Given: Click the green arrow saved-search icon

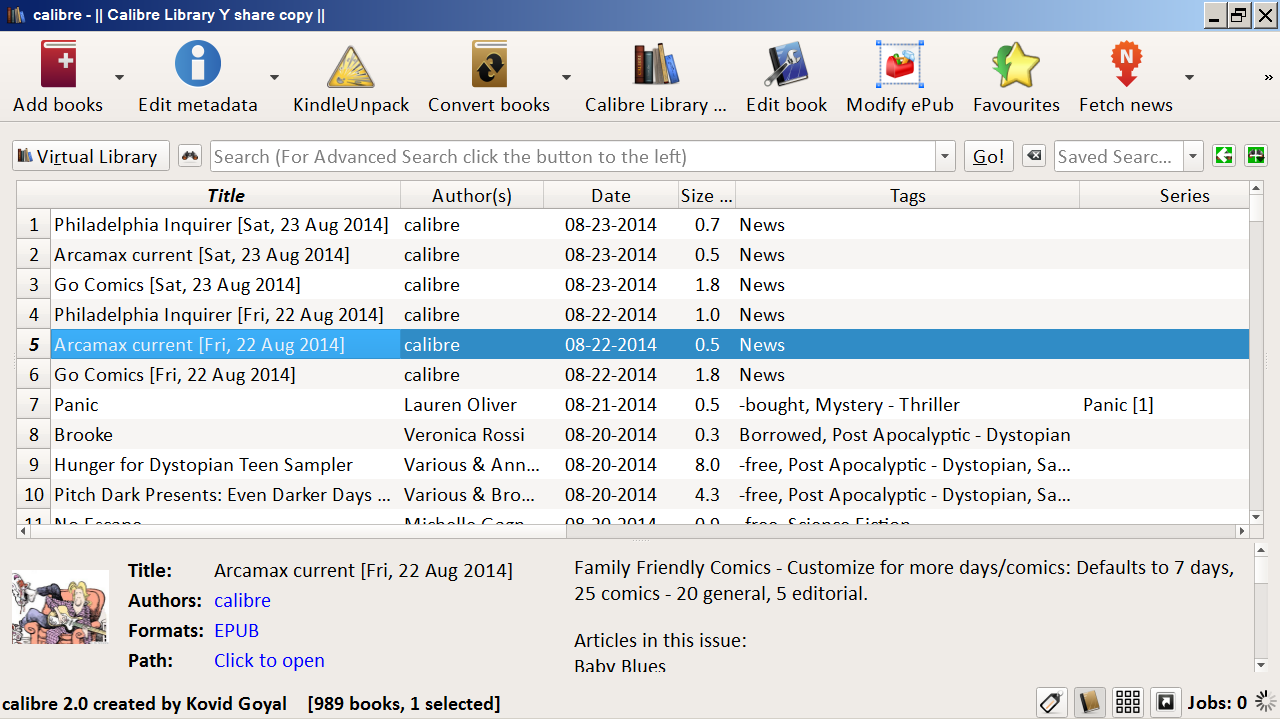Looking at the screenshot, I should (x=1223, y=156).
